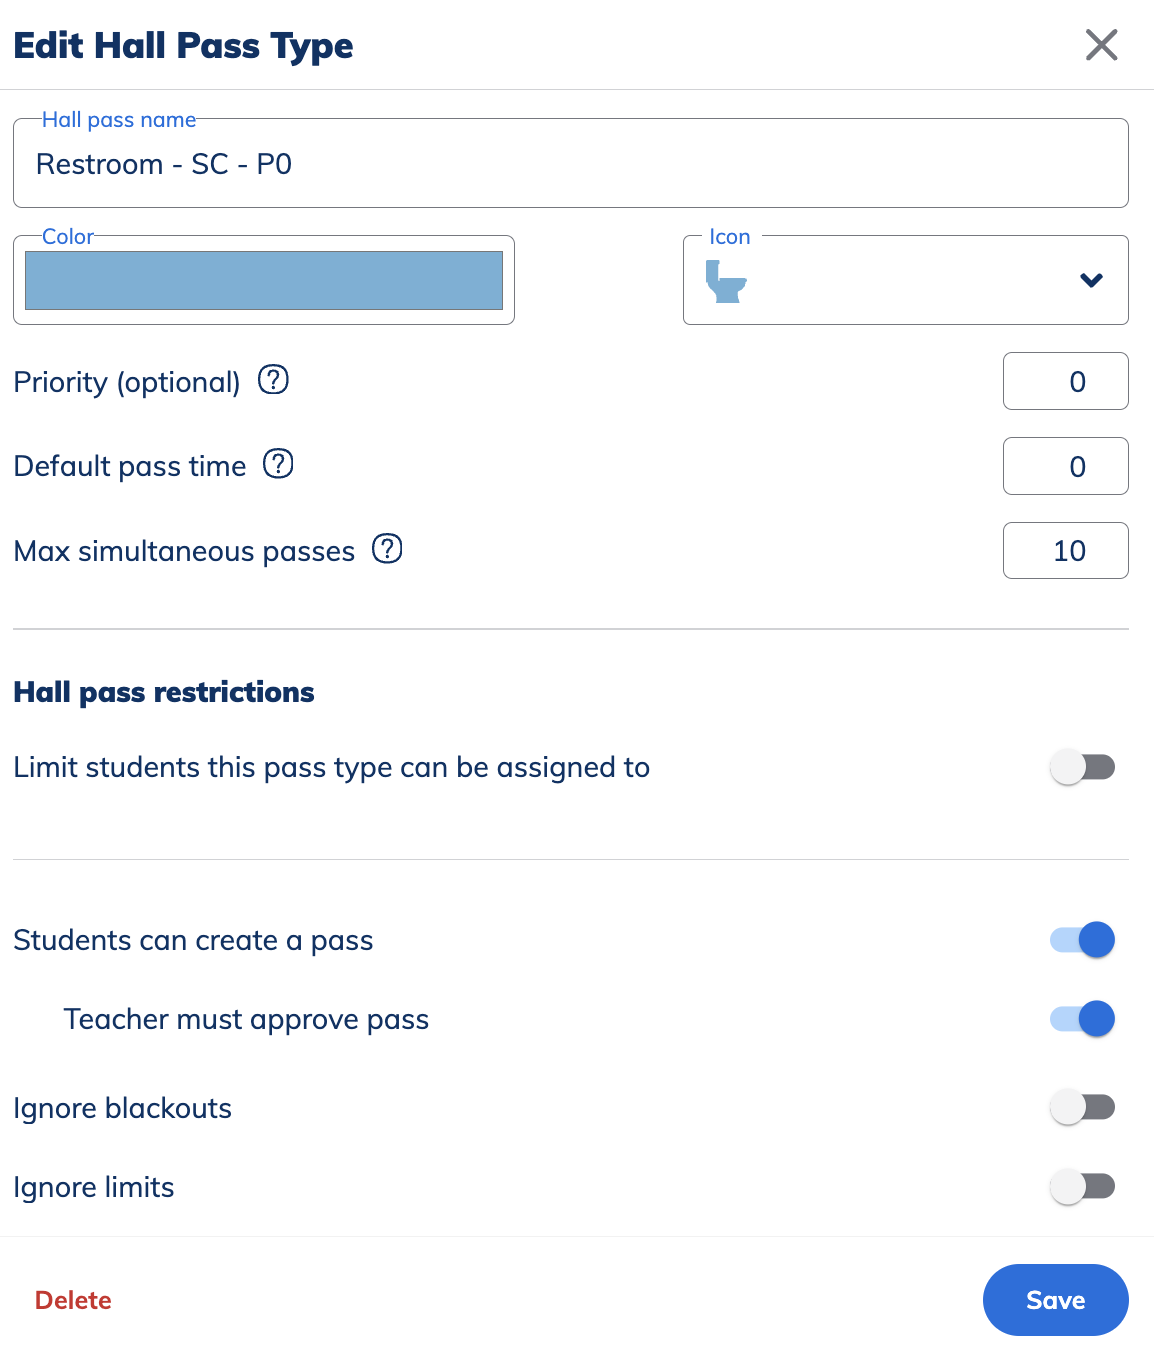This screenshot has height=1348, width=1154.
Task: Disable Students can create a pass
Action: click(x=1082, y=939)
